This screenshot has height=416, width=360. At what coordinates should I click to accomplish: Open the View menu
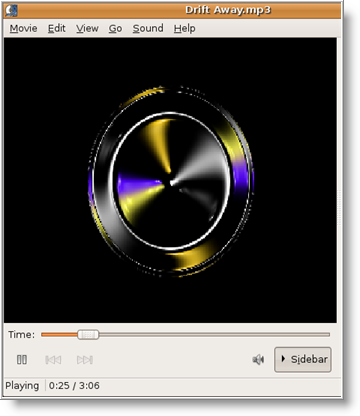(87, 29)
